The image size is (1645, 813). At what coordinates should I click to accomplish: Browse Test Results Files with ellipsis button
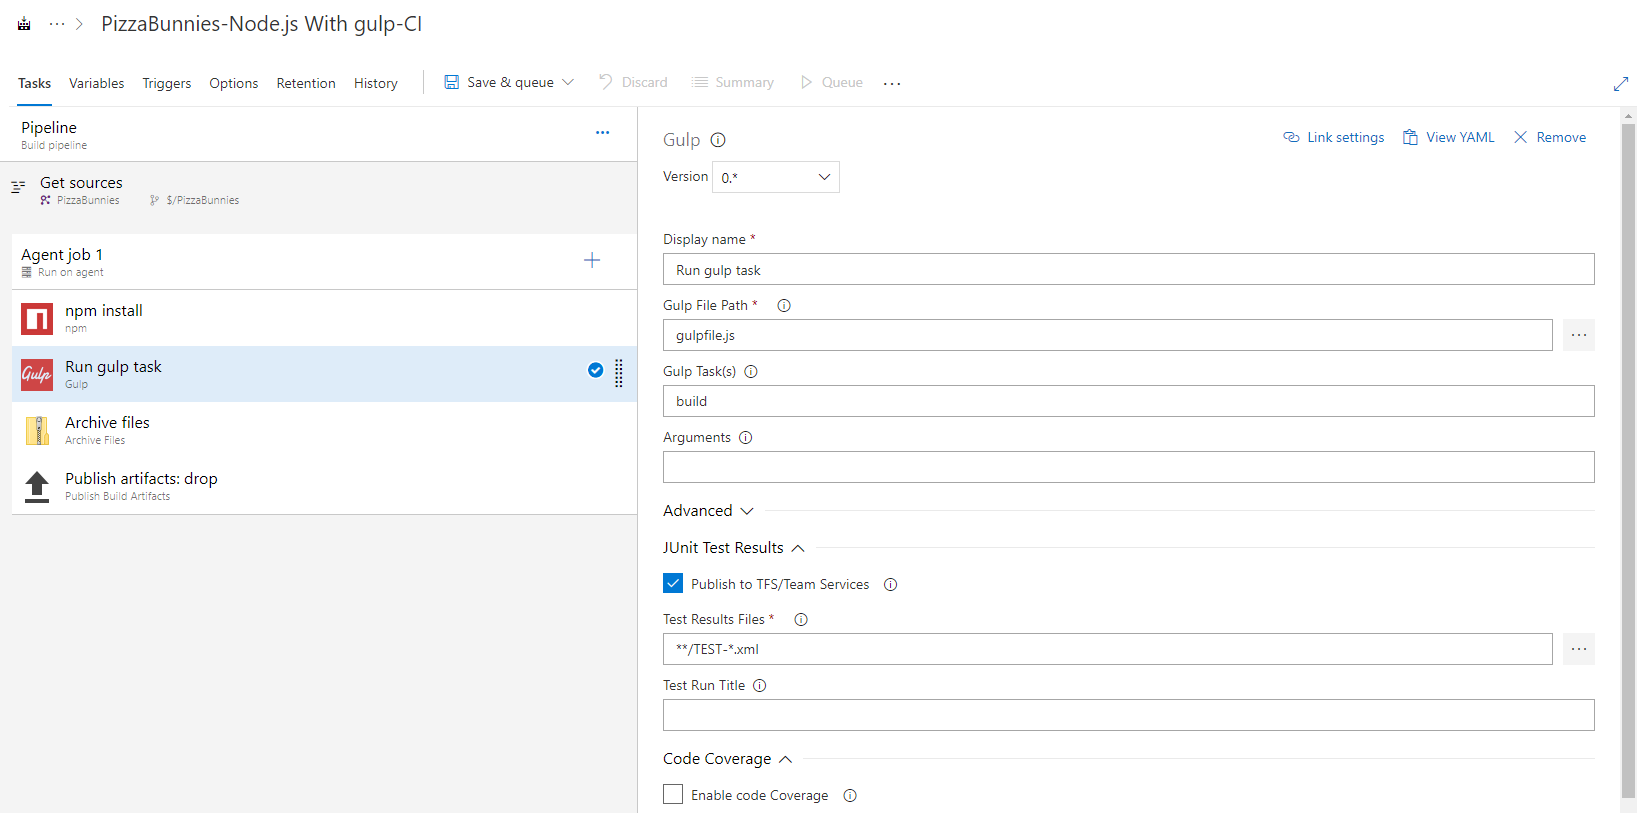pos(1578,649)
